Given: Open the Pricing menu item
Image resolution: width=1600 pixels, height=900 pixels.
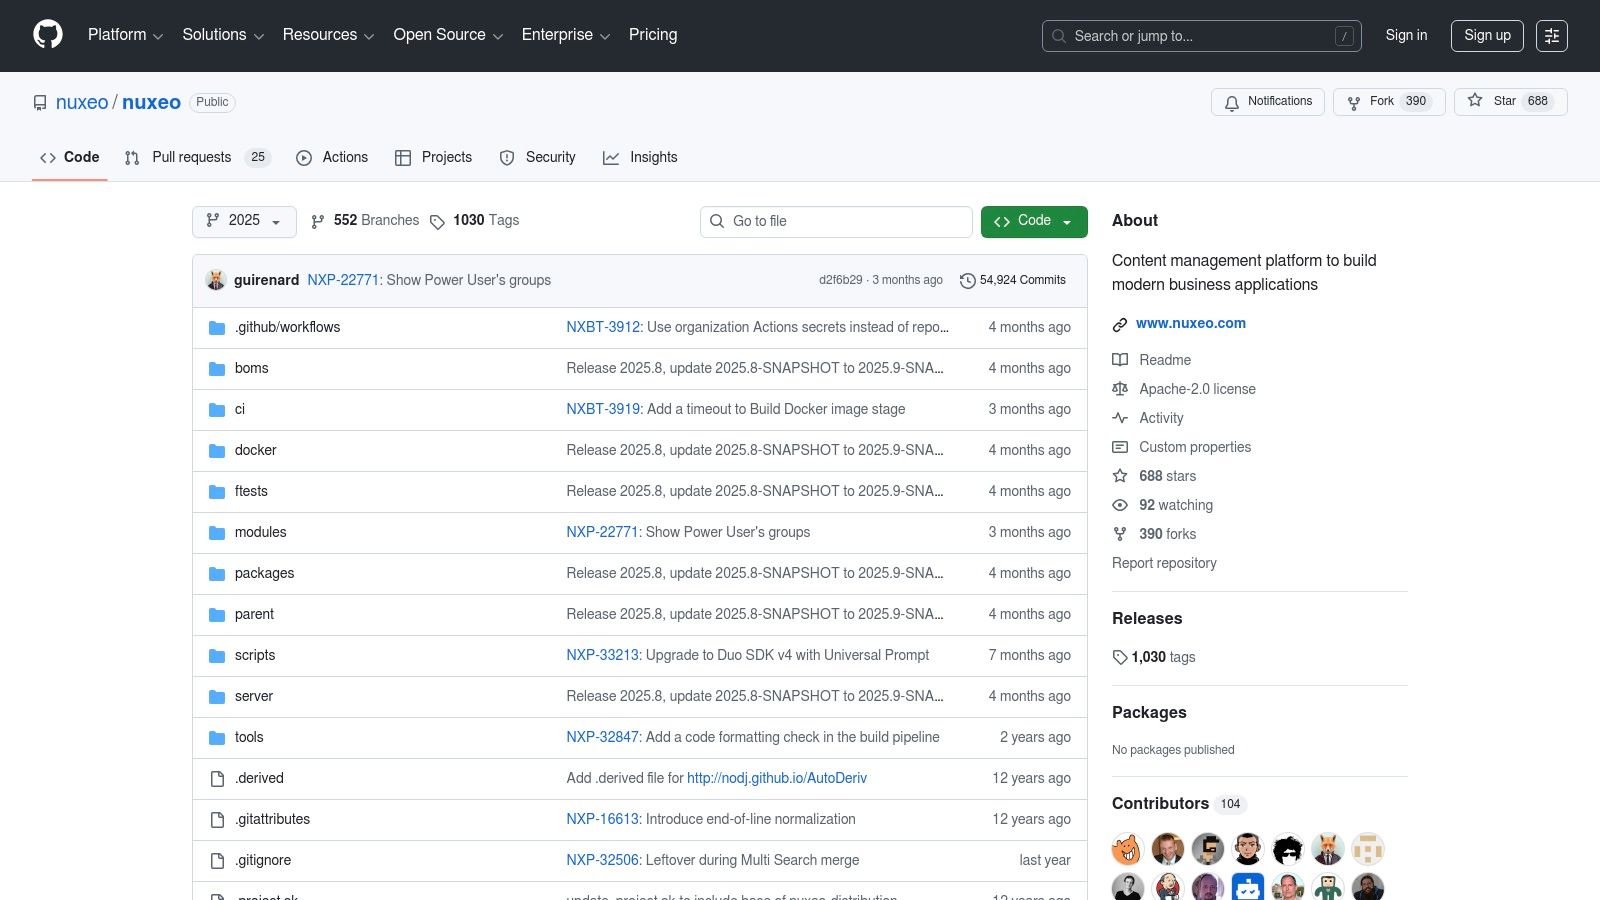Looking at the screenshot, I should pyautogui.click(x=652, y=35).
